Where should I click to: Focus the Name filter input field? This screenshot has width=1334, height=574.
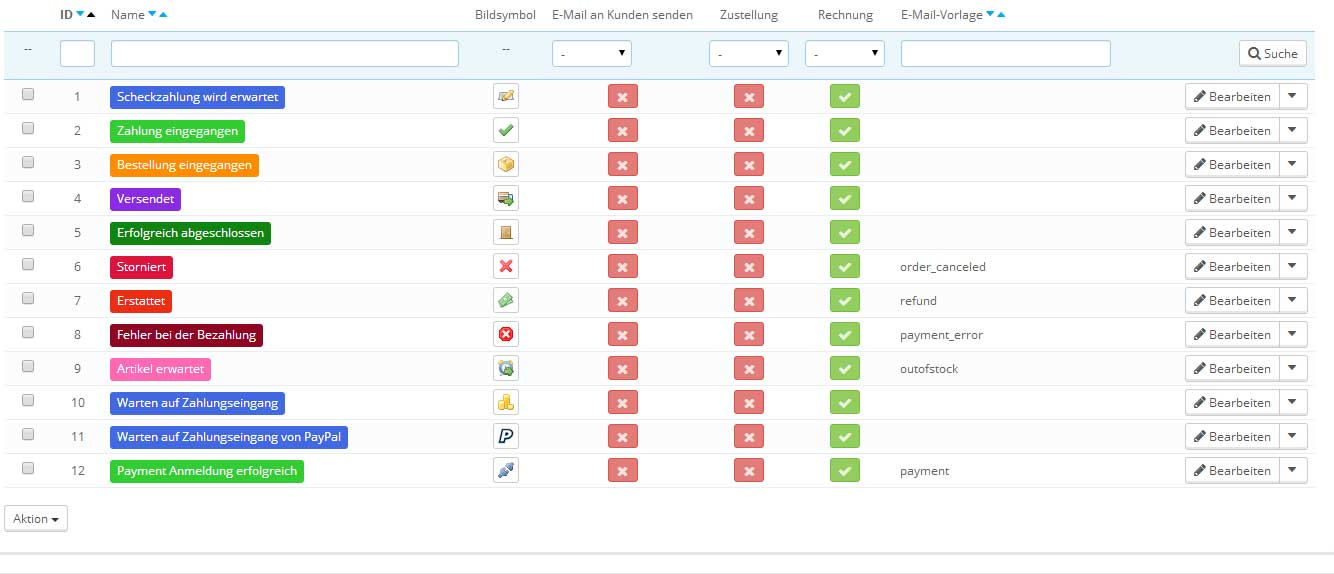[x=285, y=53]
